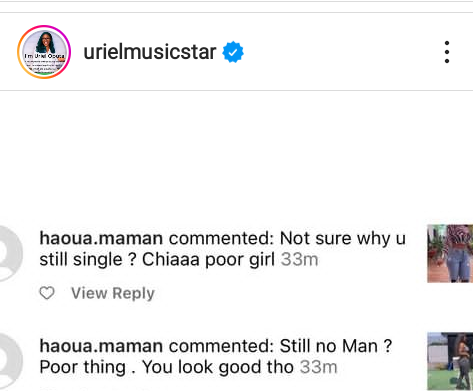
Task: Open haoua.maman profile from "Not sure why" comment
Action: [101, 238]
